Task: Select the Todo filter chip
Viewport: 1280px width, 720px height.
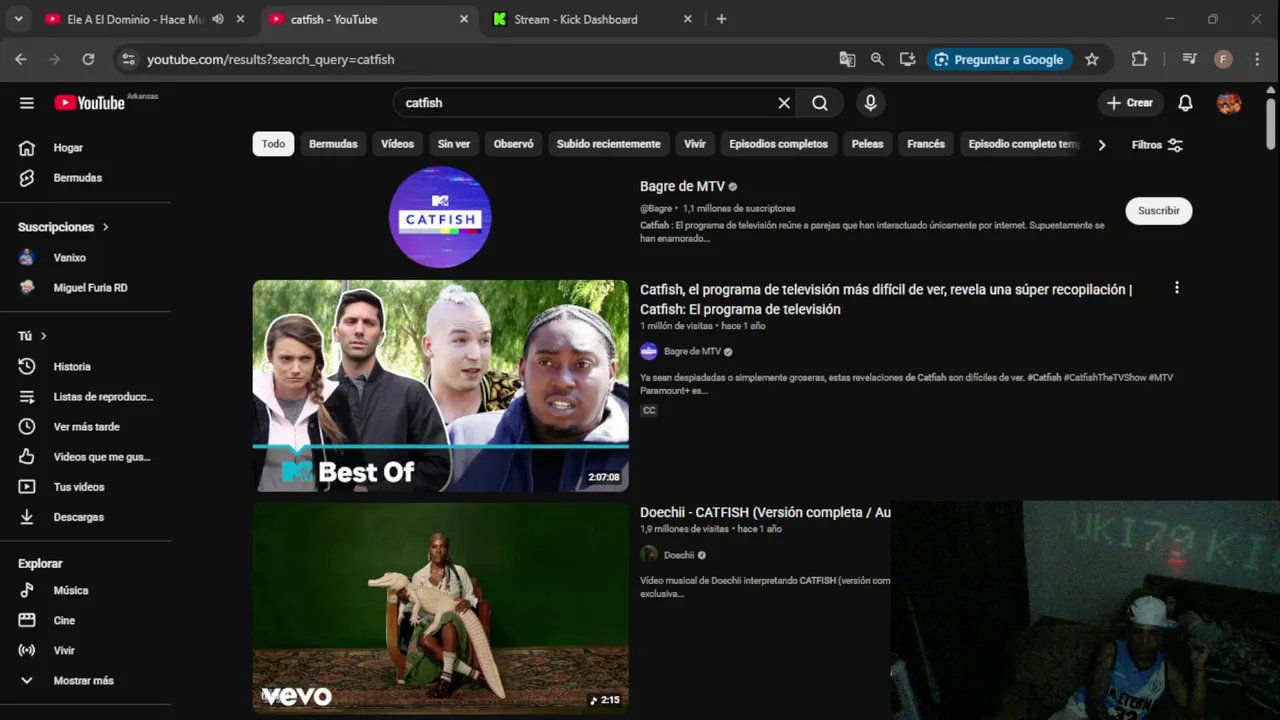Action: click(273, 144)
